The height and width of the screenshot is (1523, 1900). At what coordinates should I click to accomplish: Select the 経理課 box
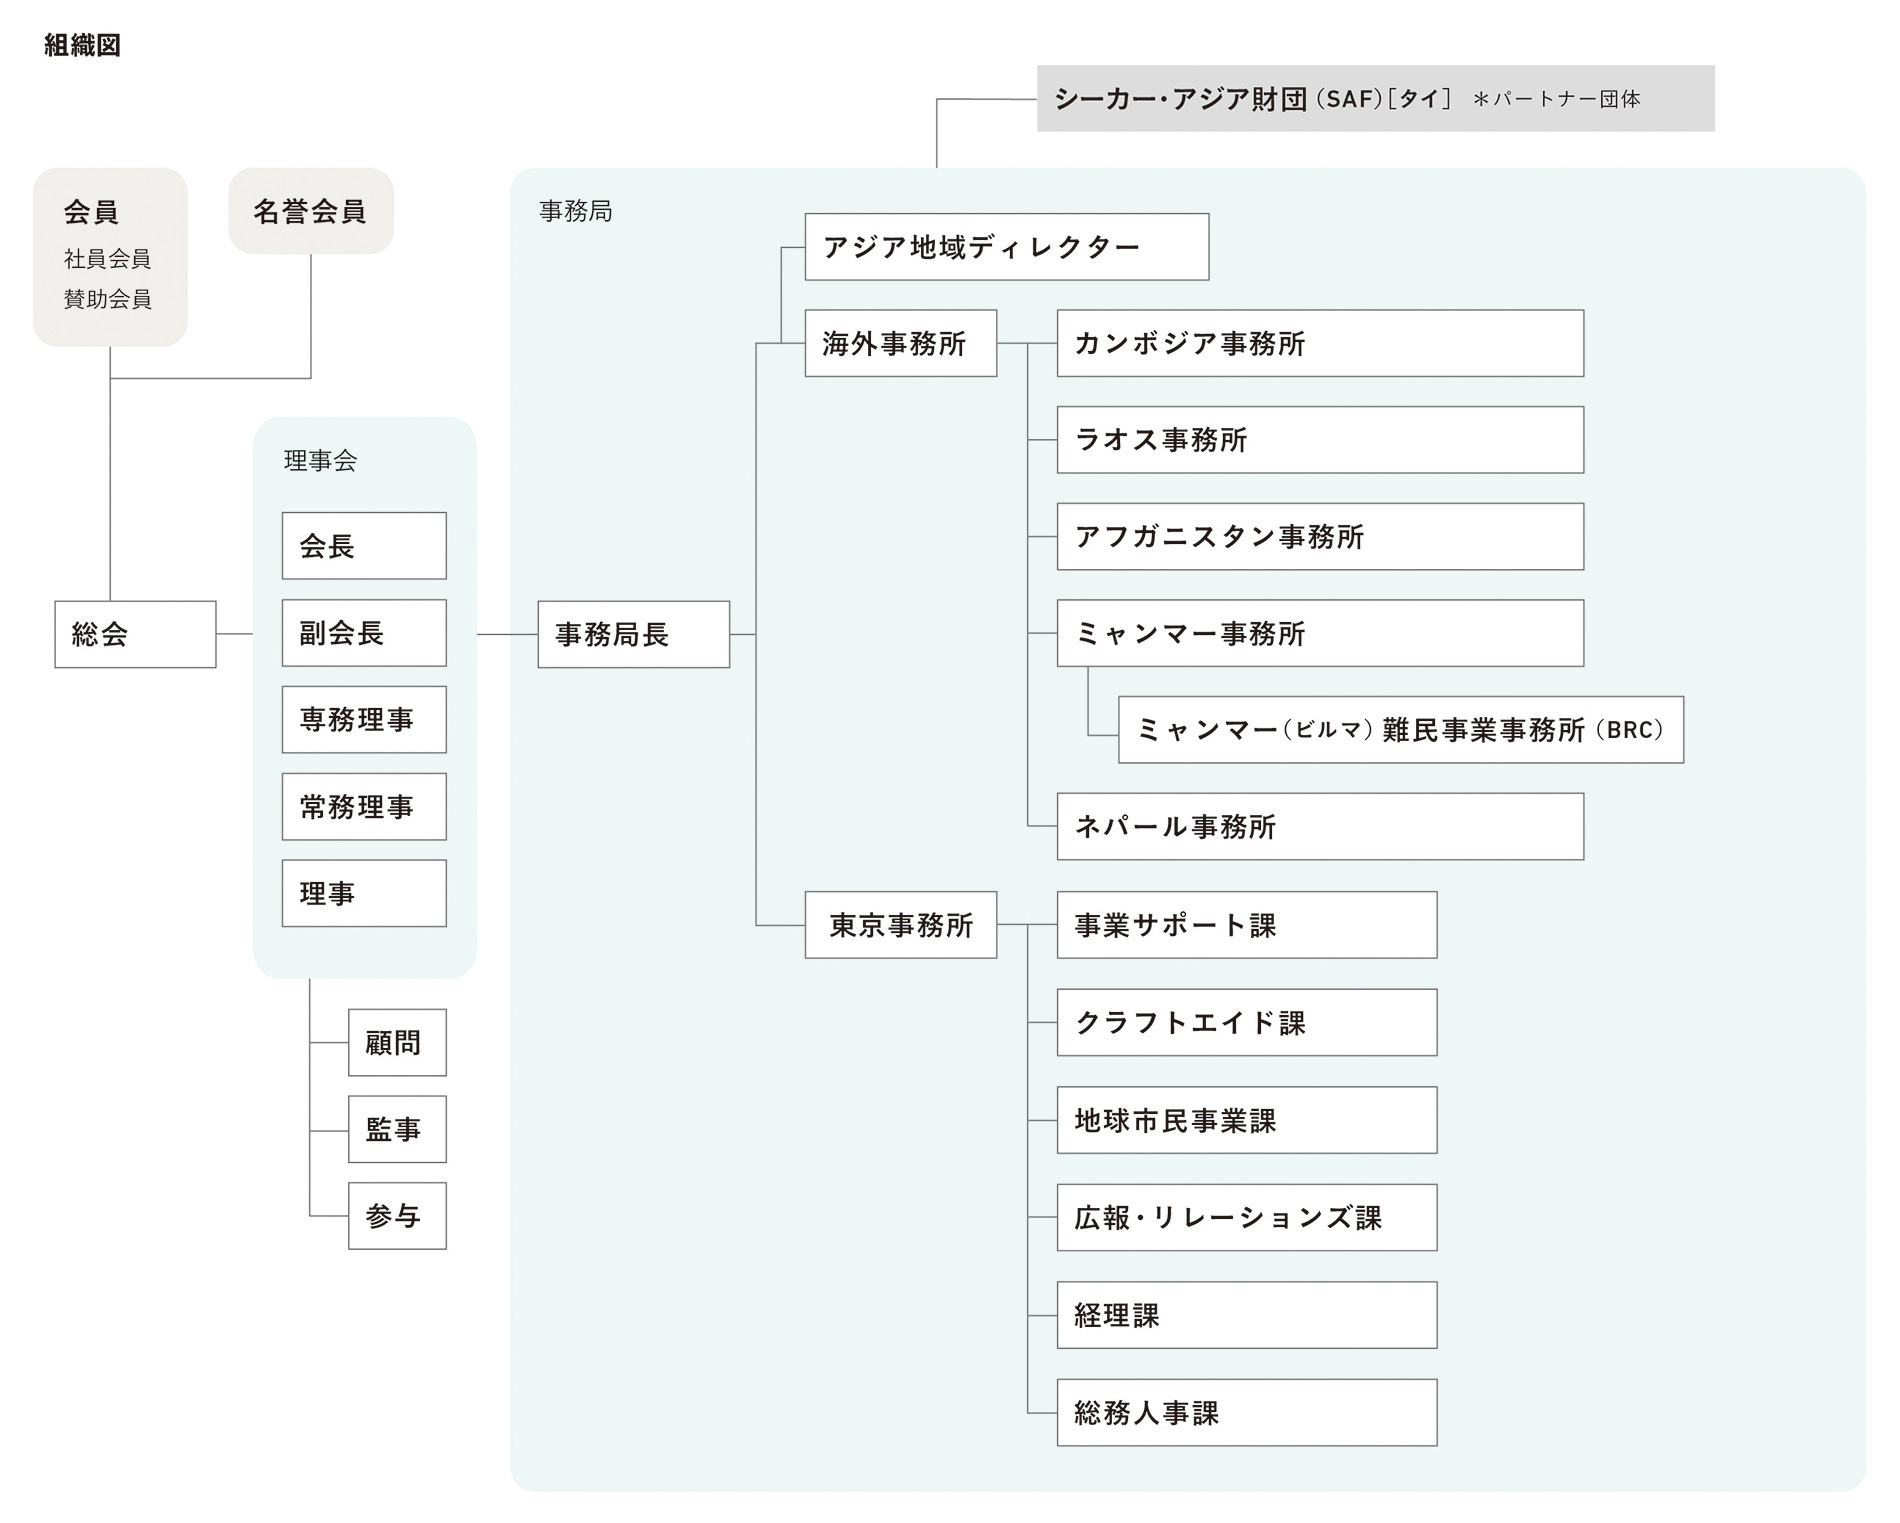[x=1247, y=1315]
